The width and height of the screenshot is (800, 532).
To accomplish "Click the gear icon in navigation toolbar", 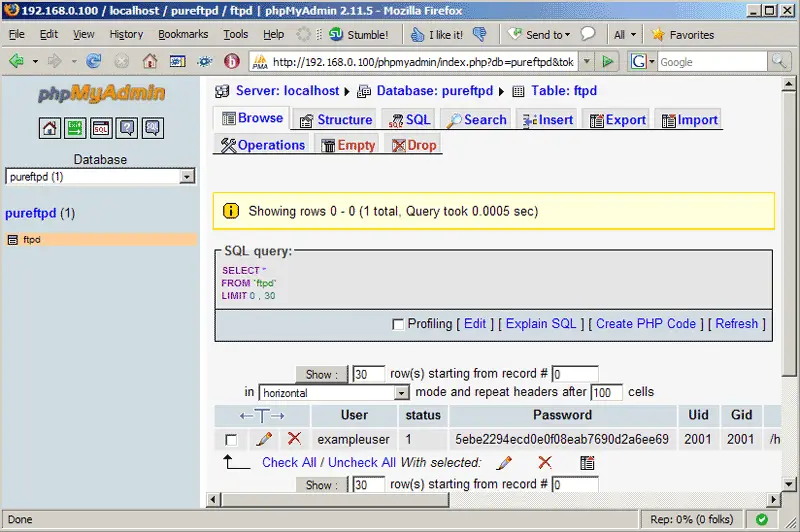I will click(x=205, y=62).
